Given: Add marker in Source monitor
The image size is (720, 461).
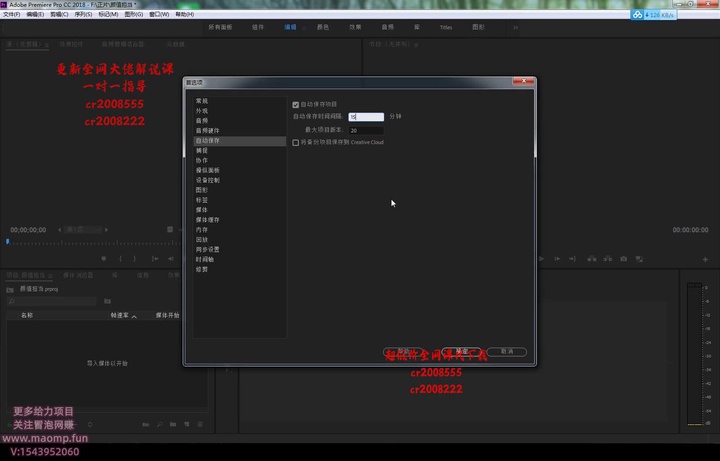Looking at the screenshot, I should [104, 259].
